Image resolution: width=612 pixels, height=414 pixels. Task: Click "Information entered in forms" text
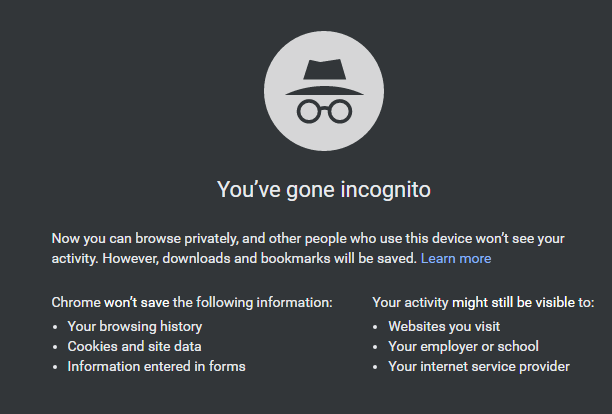156,366
